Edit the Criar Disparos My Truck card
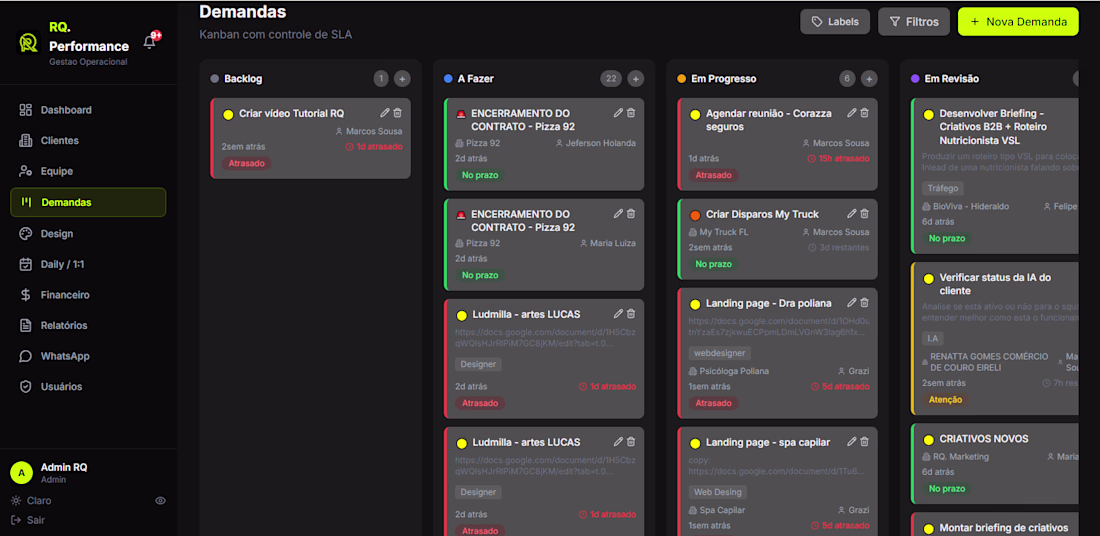This screenshot has height=536, width=1100. coord(852,213)
